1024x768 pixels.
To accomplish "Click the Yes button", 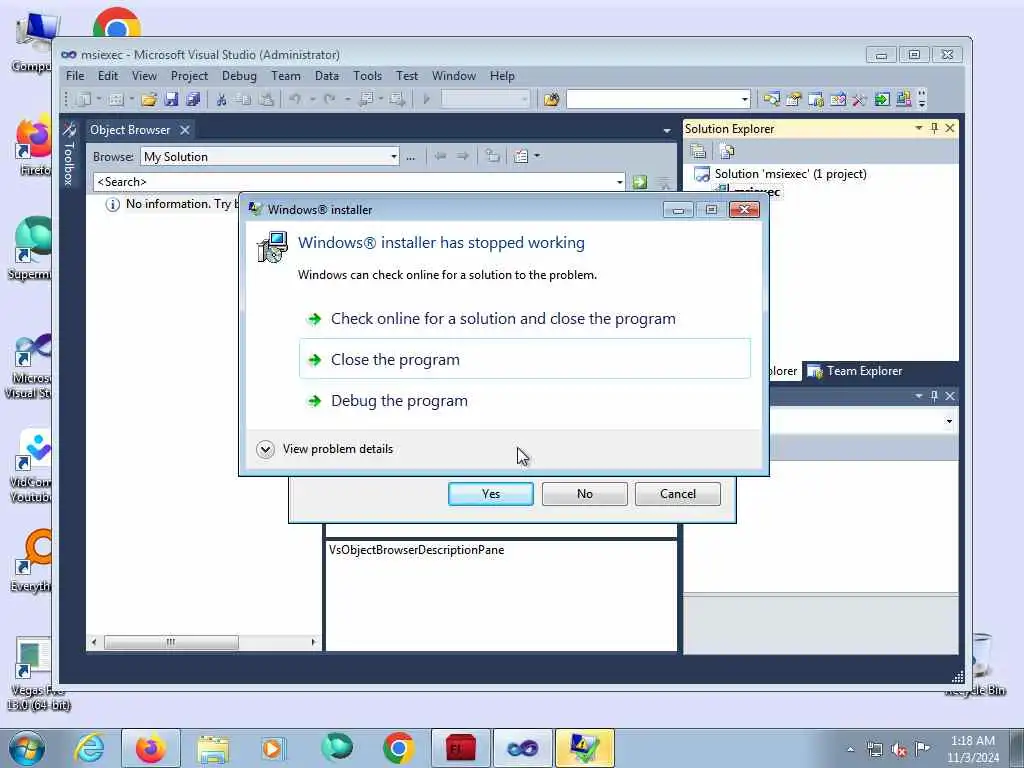I will tap(491, 494).
